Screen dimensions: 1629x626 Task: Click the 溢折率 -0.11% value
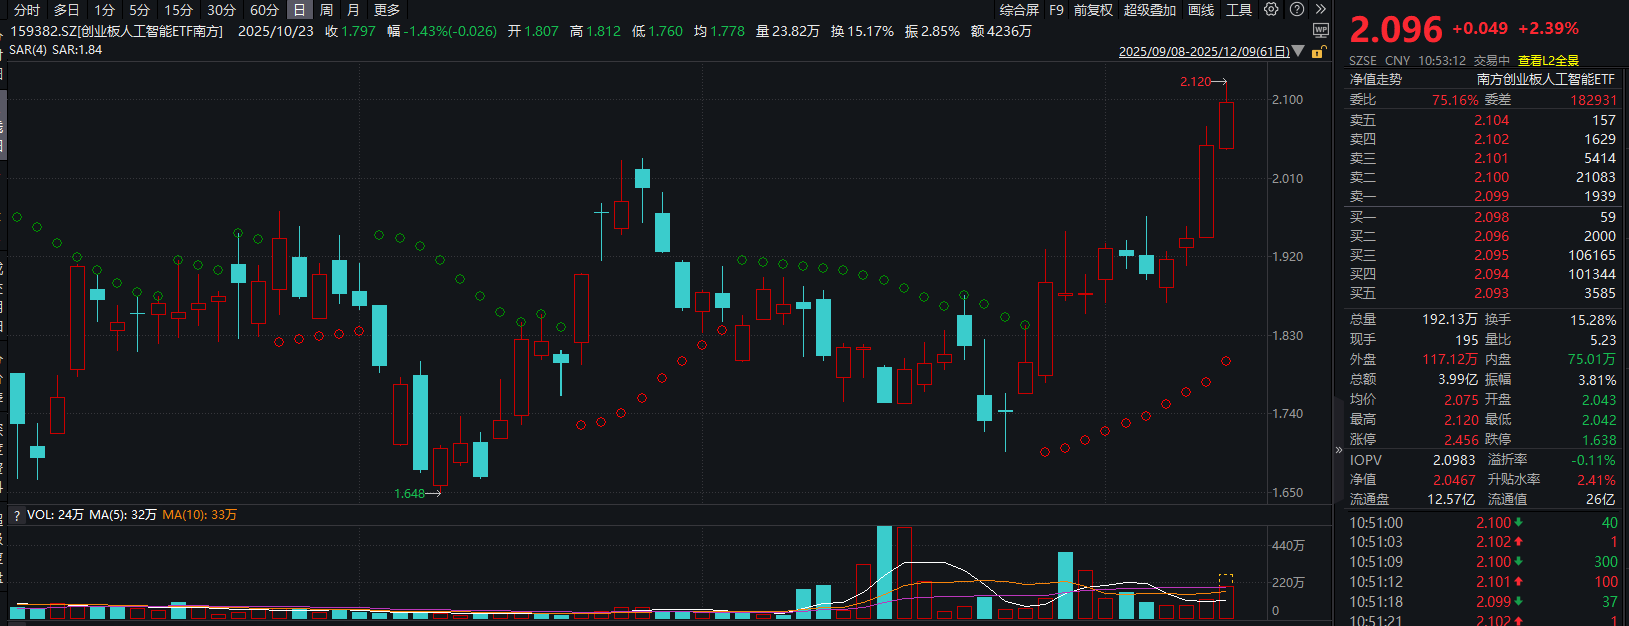(x=1594, y=460)
